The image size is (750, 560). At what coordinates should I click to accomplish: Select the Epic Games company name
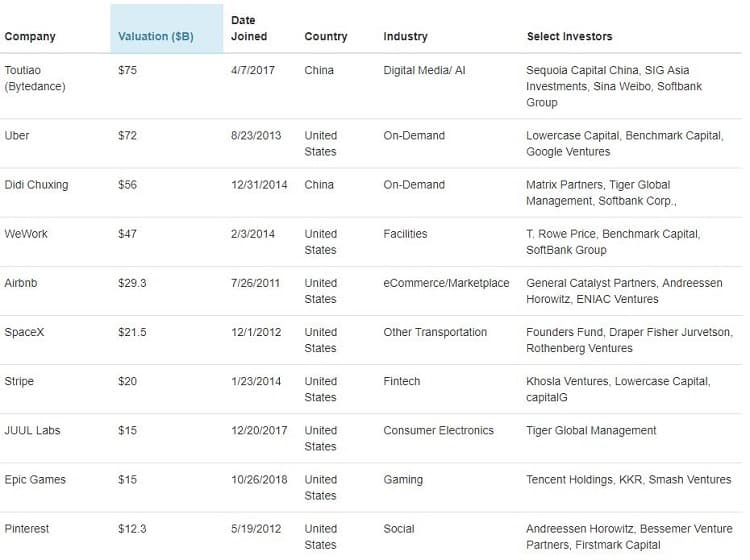point(35,479)
